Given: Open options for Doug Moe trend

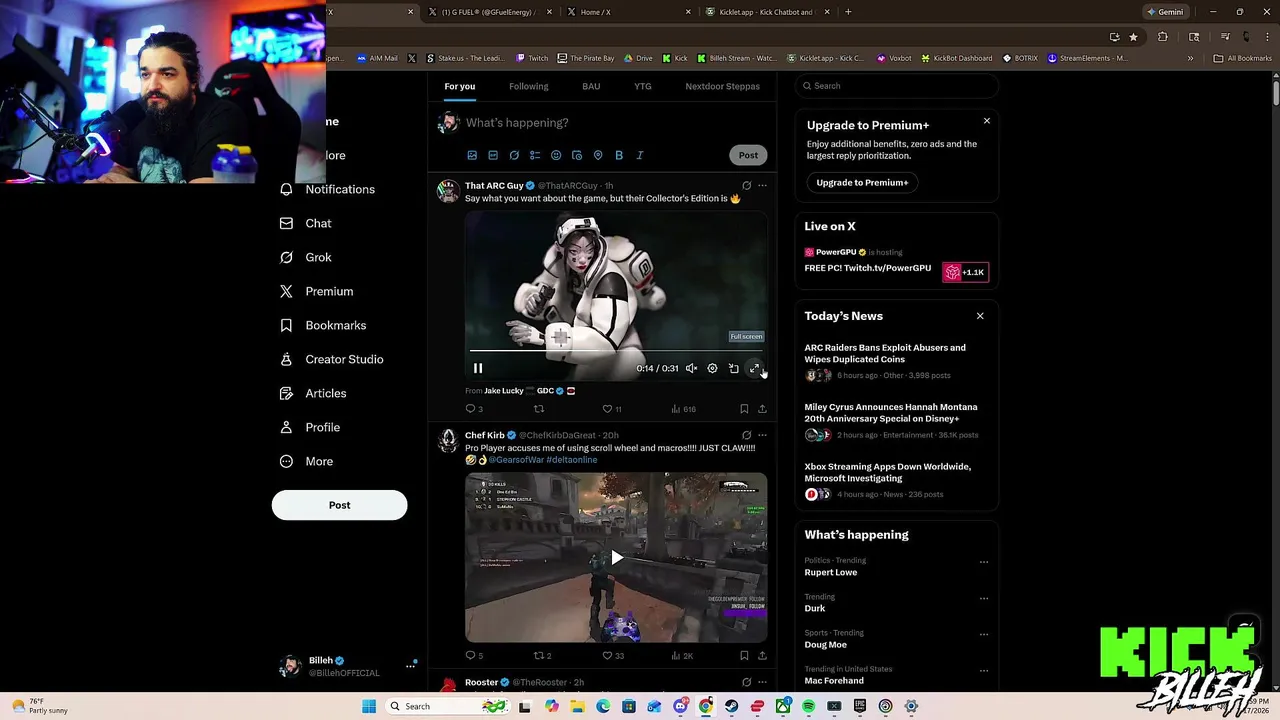Looking at the screenshot, I should [984, 634].
